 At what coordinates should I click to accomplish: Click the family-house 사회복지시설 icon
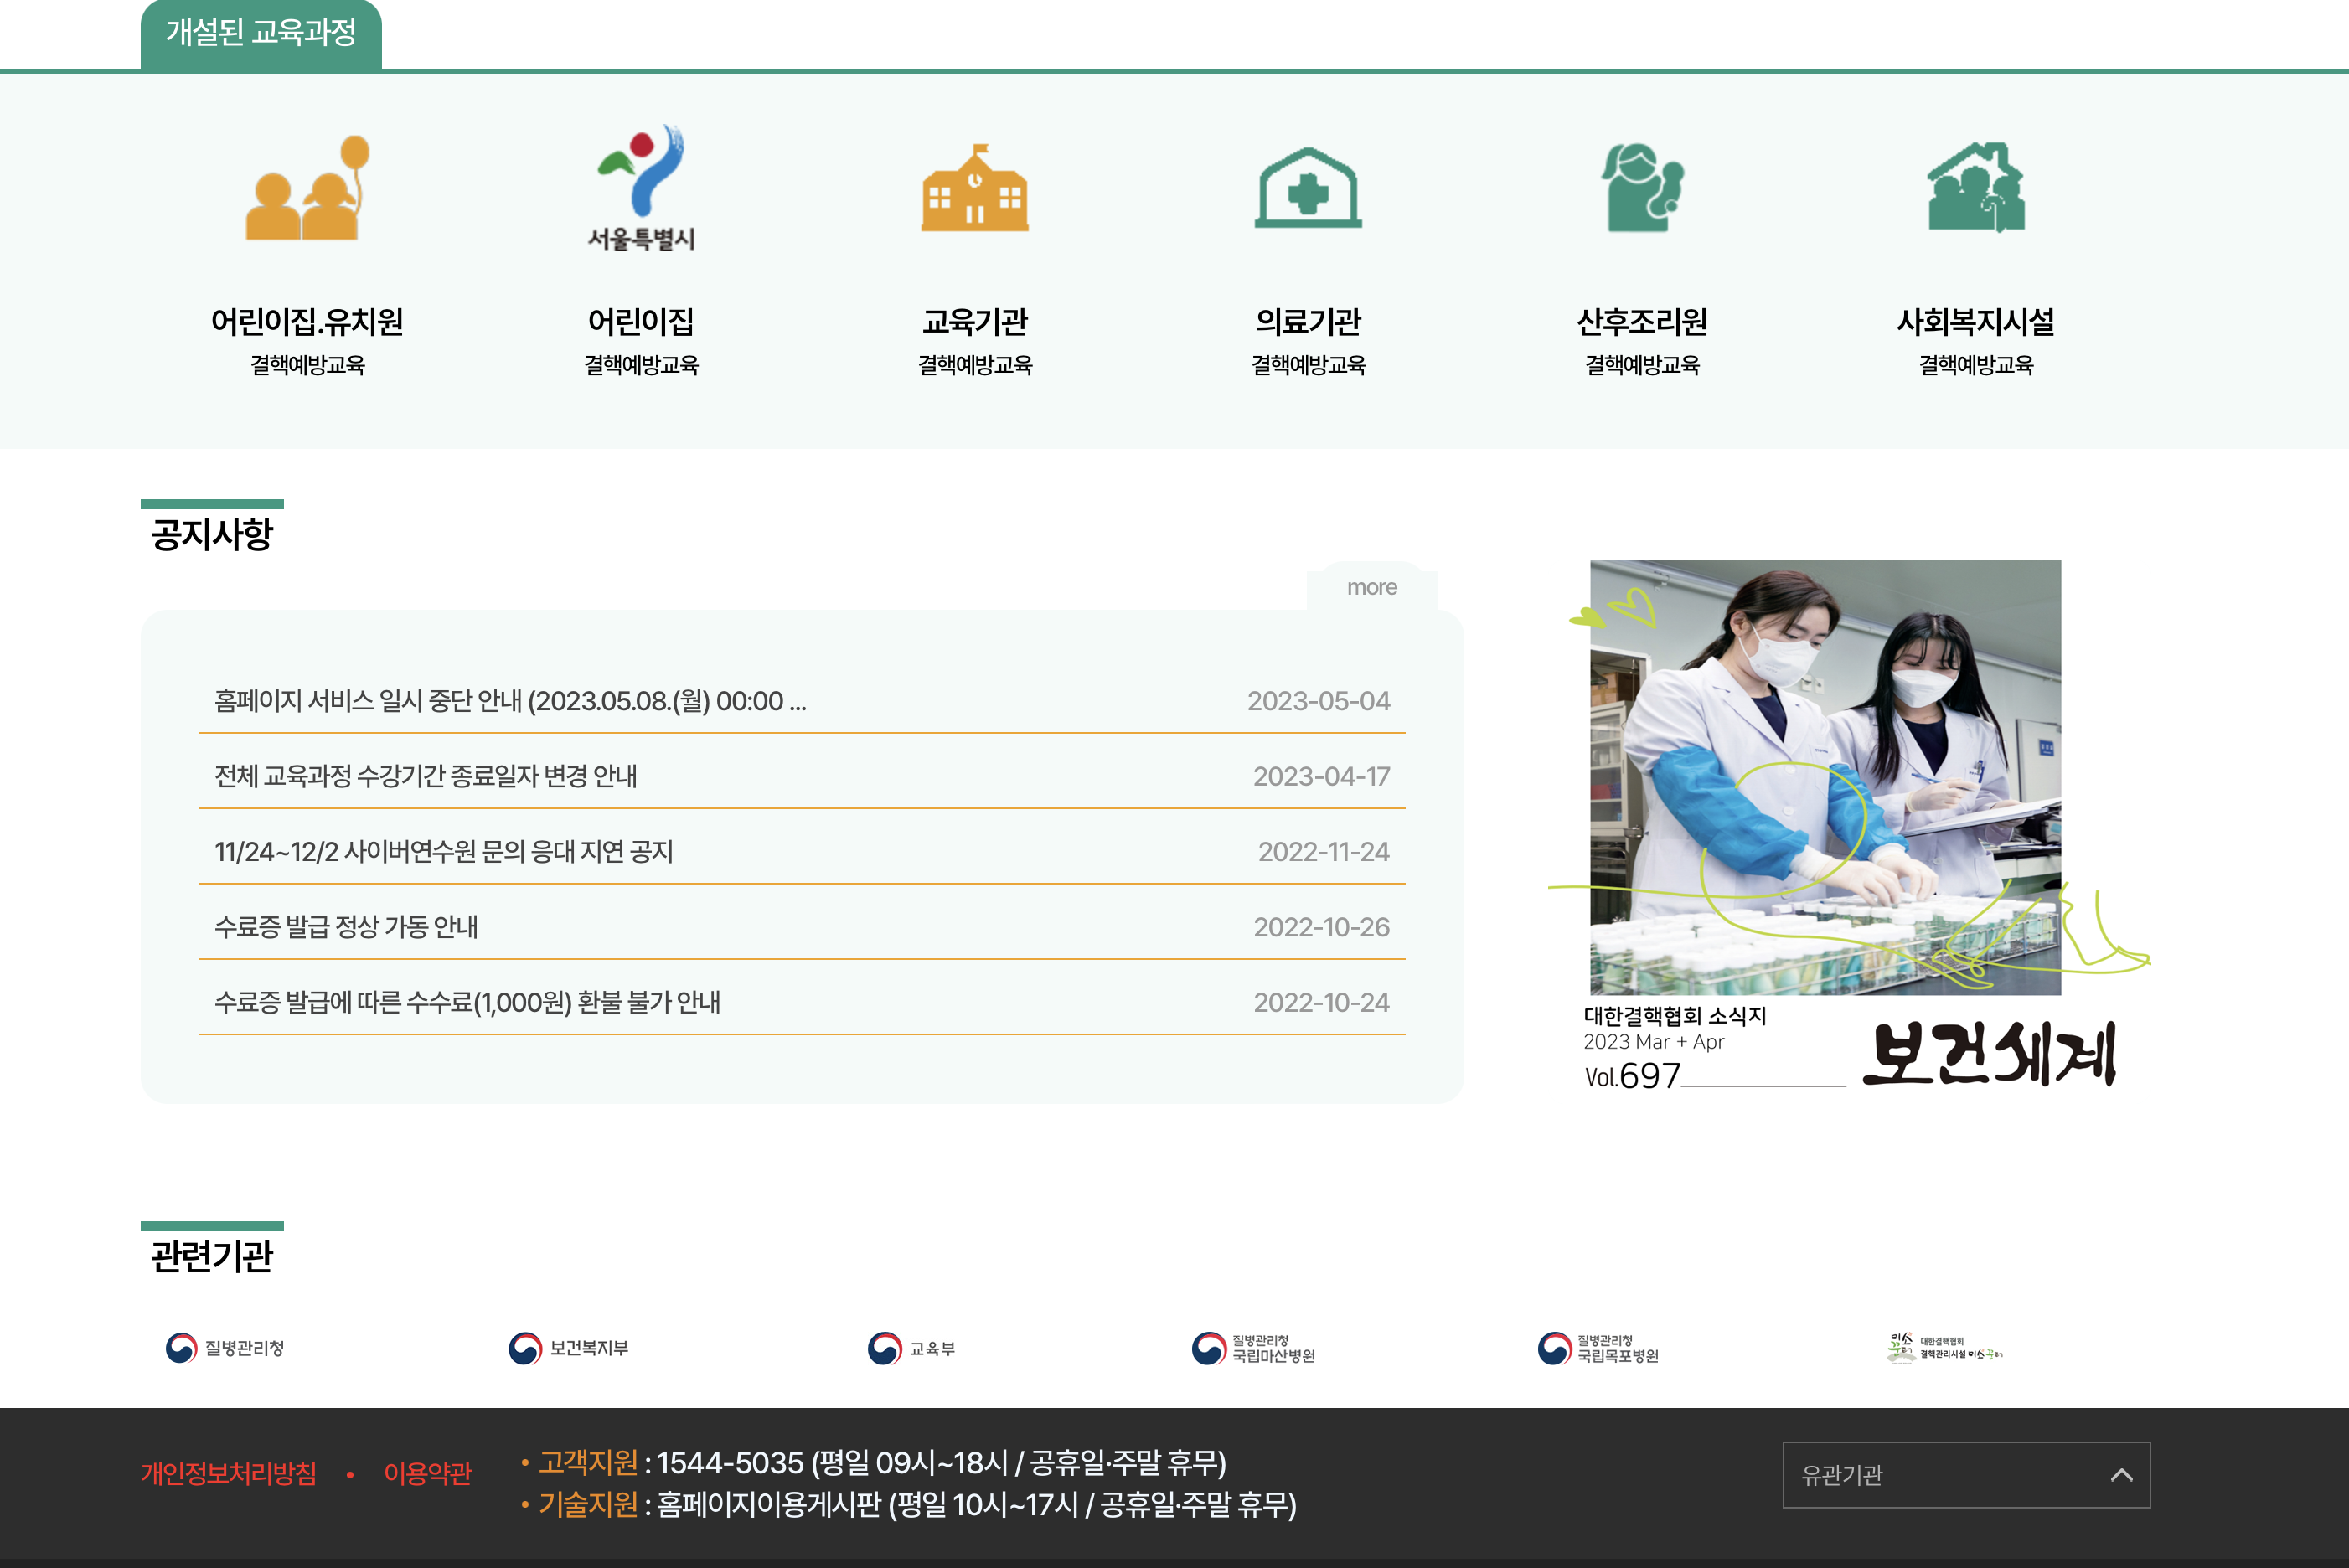coord(1975,188)
